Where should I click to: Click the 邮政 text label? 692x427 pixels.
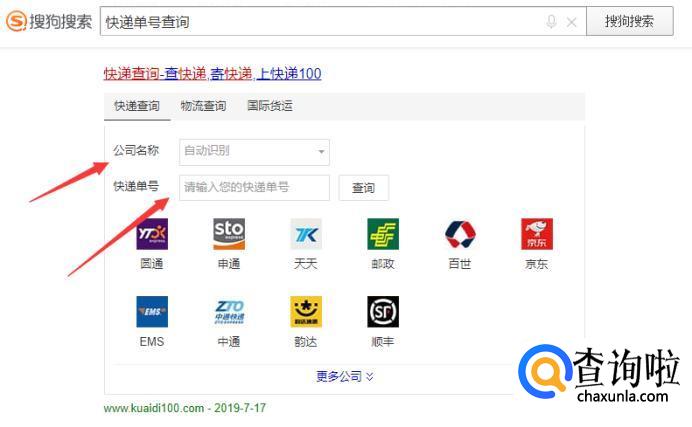point(383,264)
